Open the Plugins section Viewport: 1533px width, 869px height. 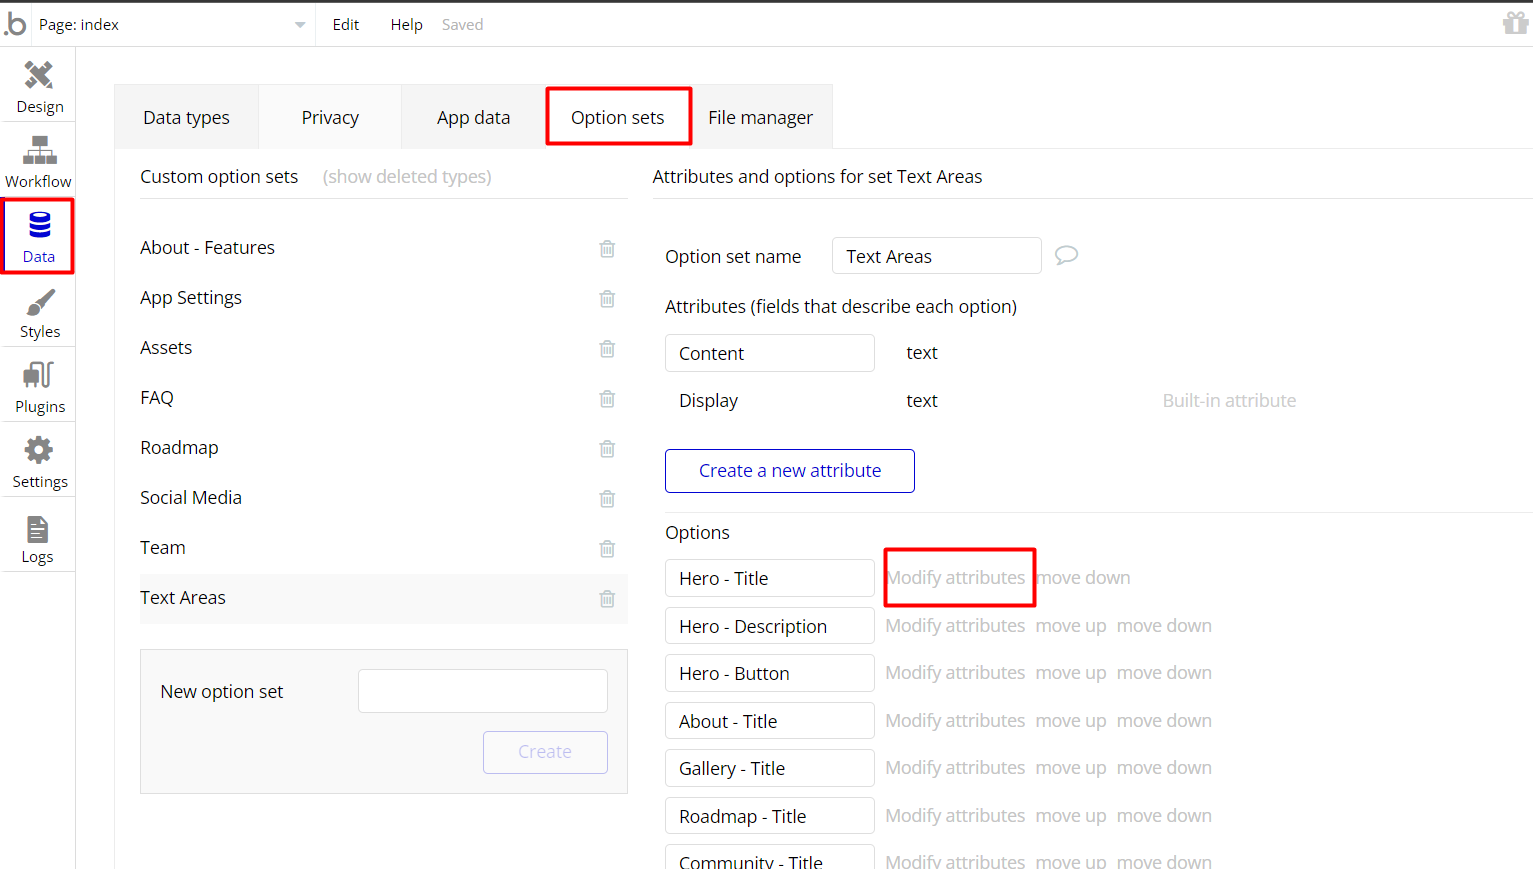pyautogui.click(x=39, y=387)
